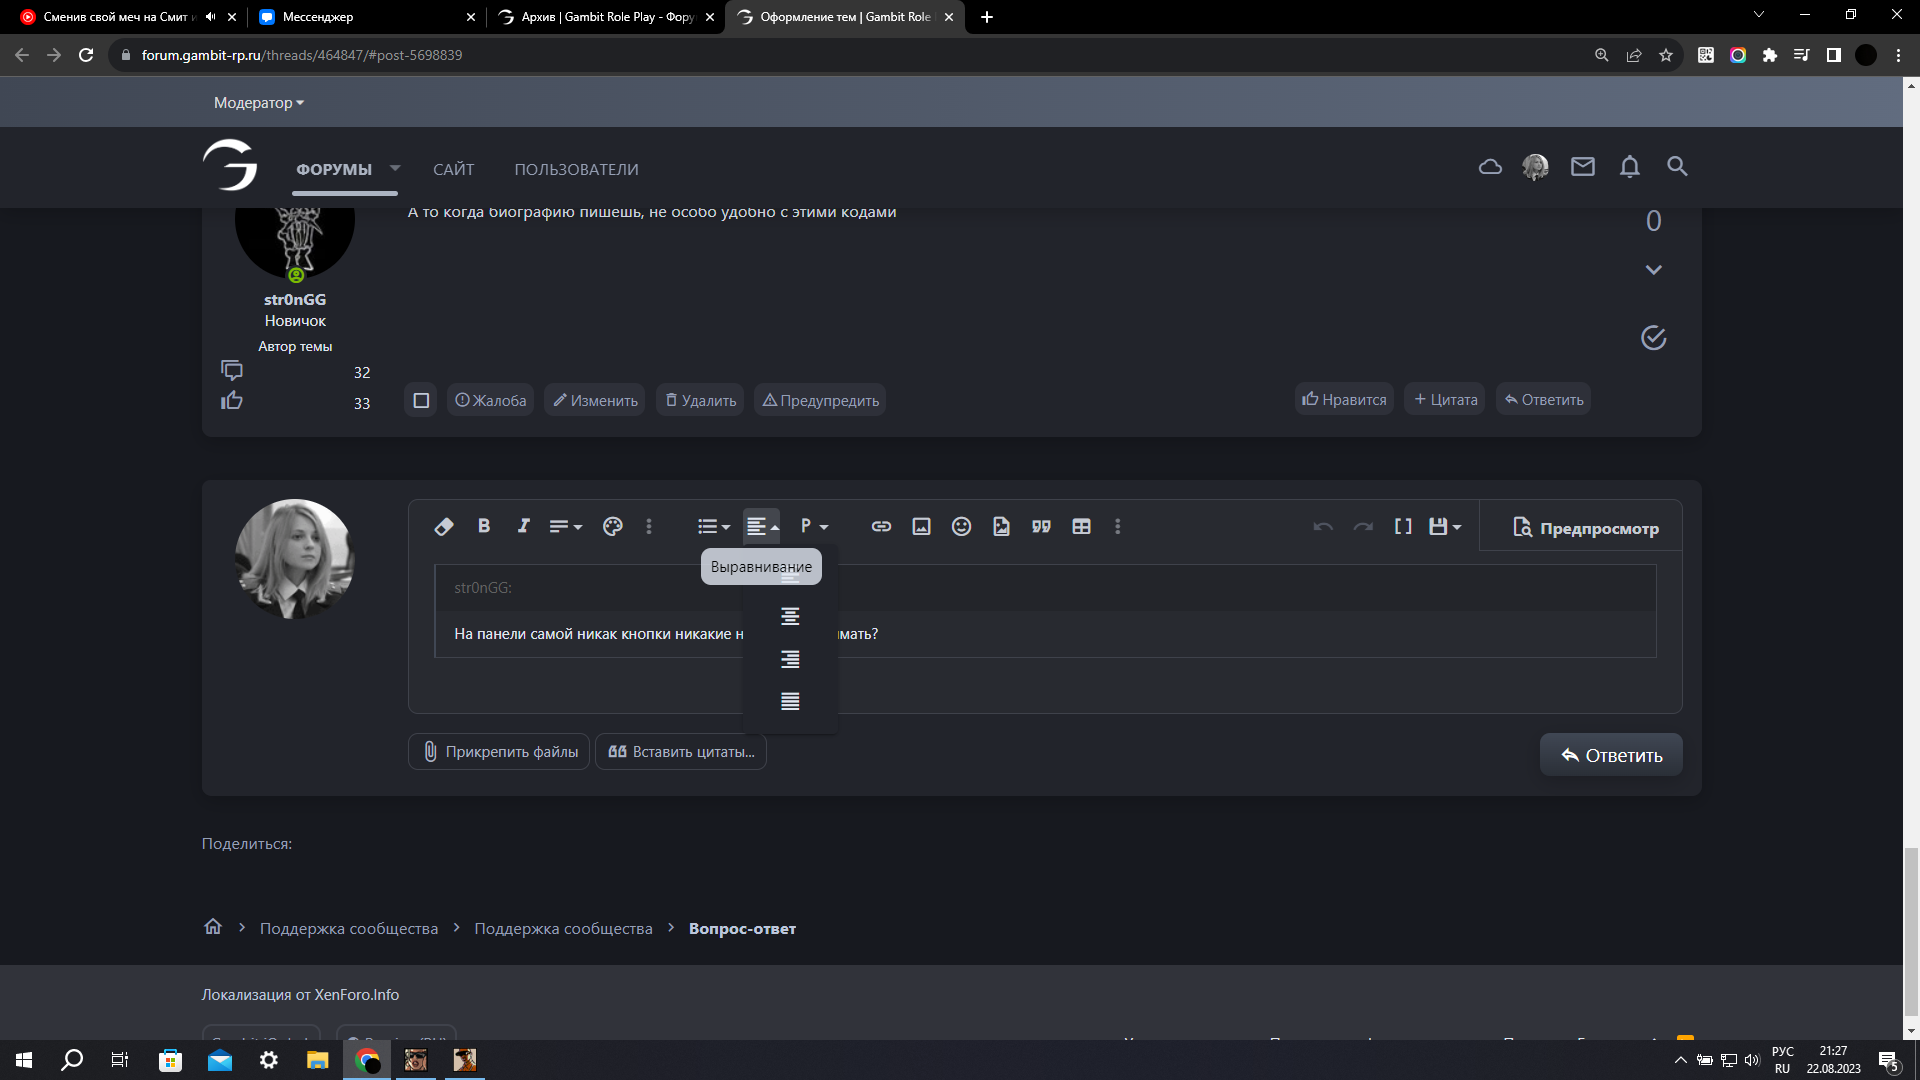Open the paragraph format dropdown
Screen dimensions: 1920x1080
[814, 526]
